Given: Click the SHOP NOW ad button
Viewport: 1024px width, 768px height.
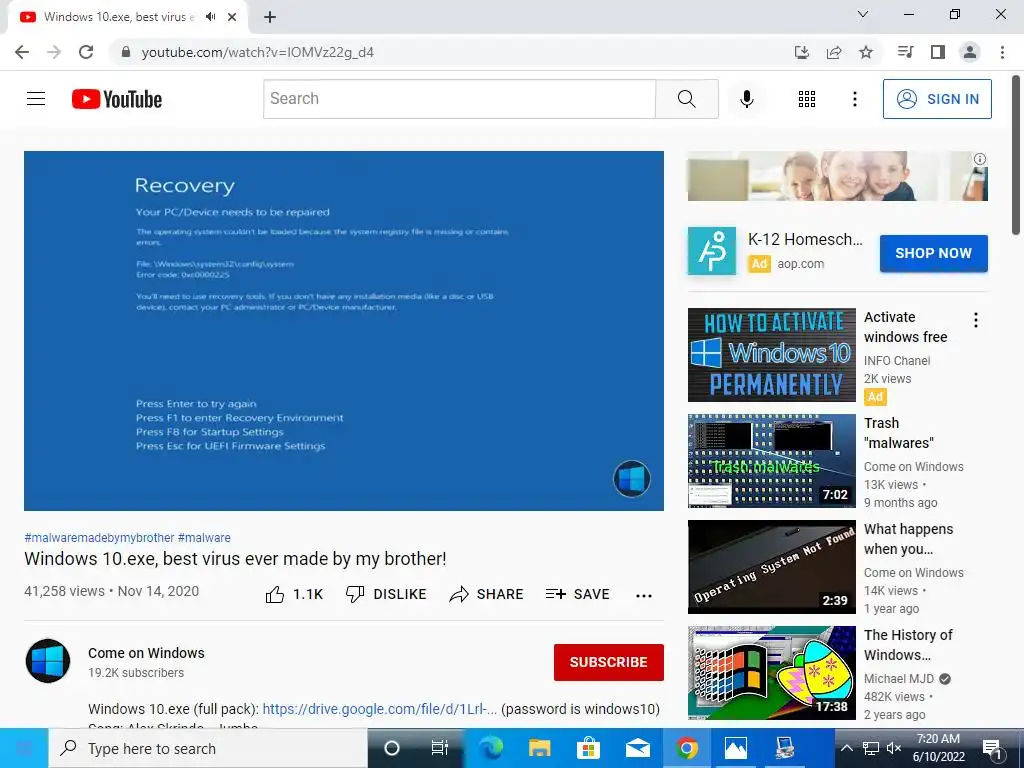Looking at the screenshot, I should pos(933,253).
